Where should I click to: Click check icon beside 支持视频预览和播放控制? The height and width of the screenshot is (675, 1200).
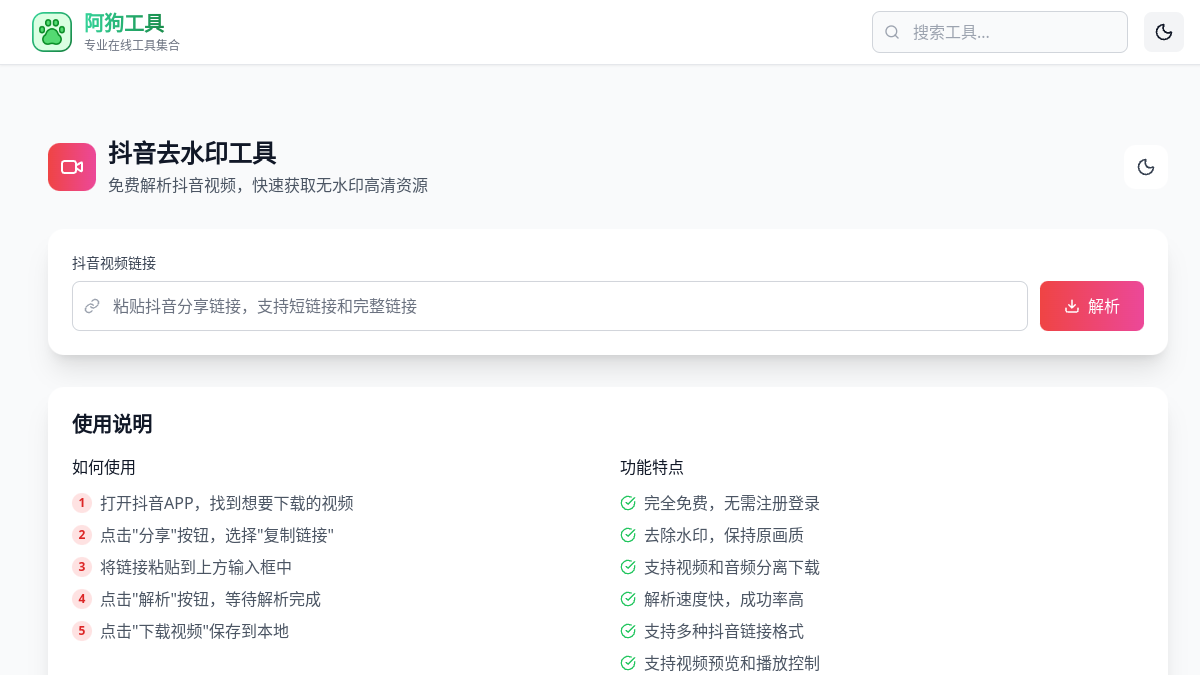tap(628, 663)
